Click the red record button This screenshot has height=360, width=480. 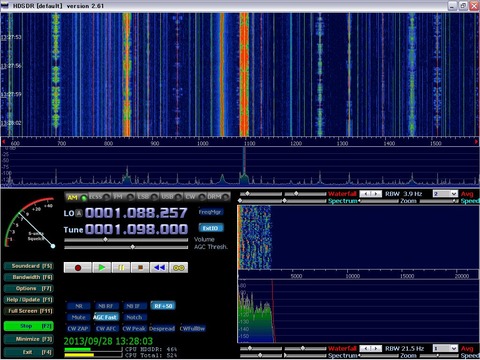(x=77, y=268)
